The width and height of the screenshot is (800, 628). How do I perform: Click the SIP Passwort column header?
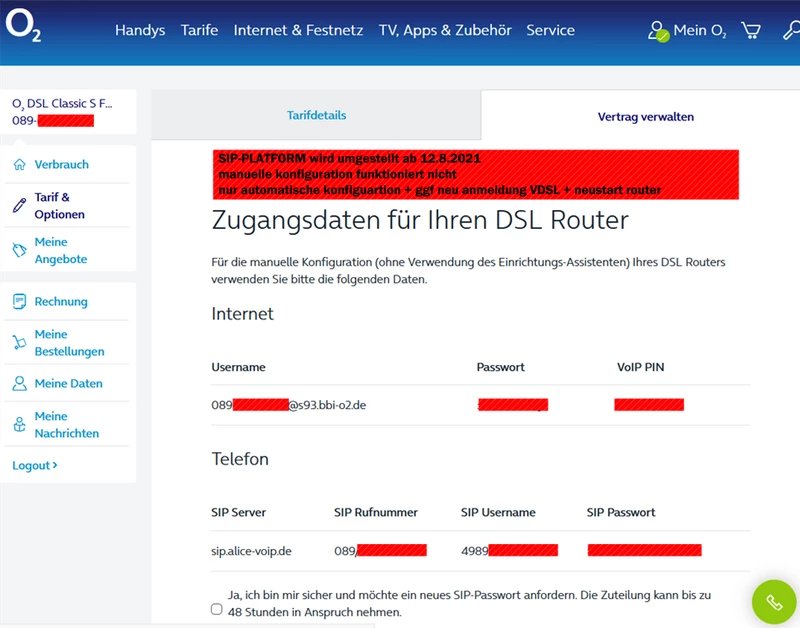pyautogui.click(x=621, y=512)
